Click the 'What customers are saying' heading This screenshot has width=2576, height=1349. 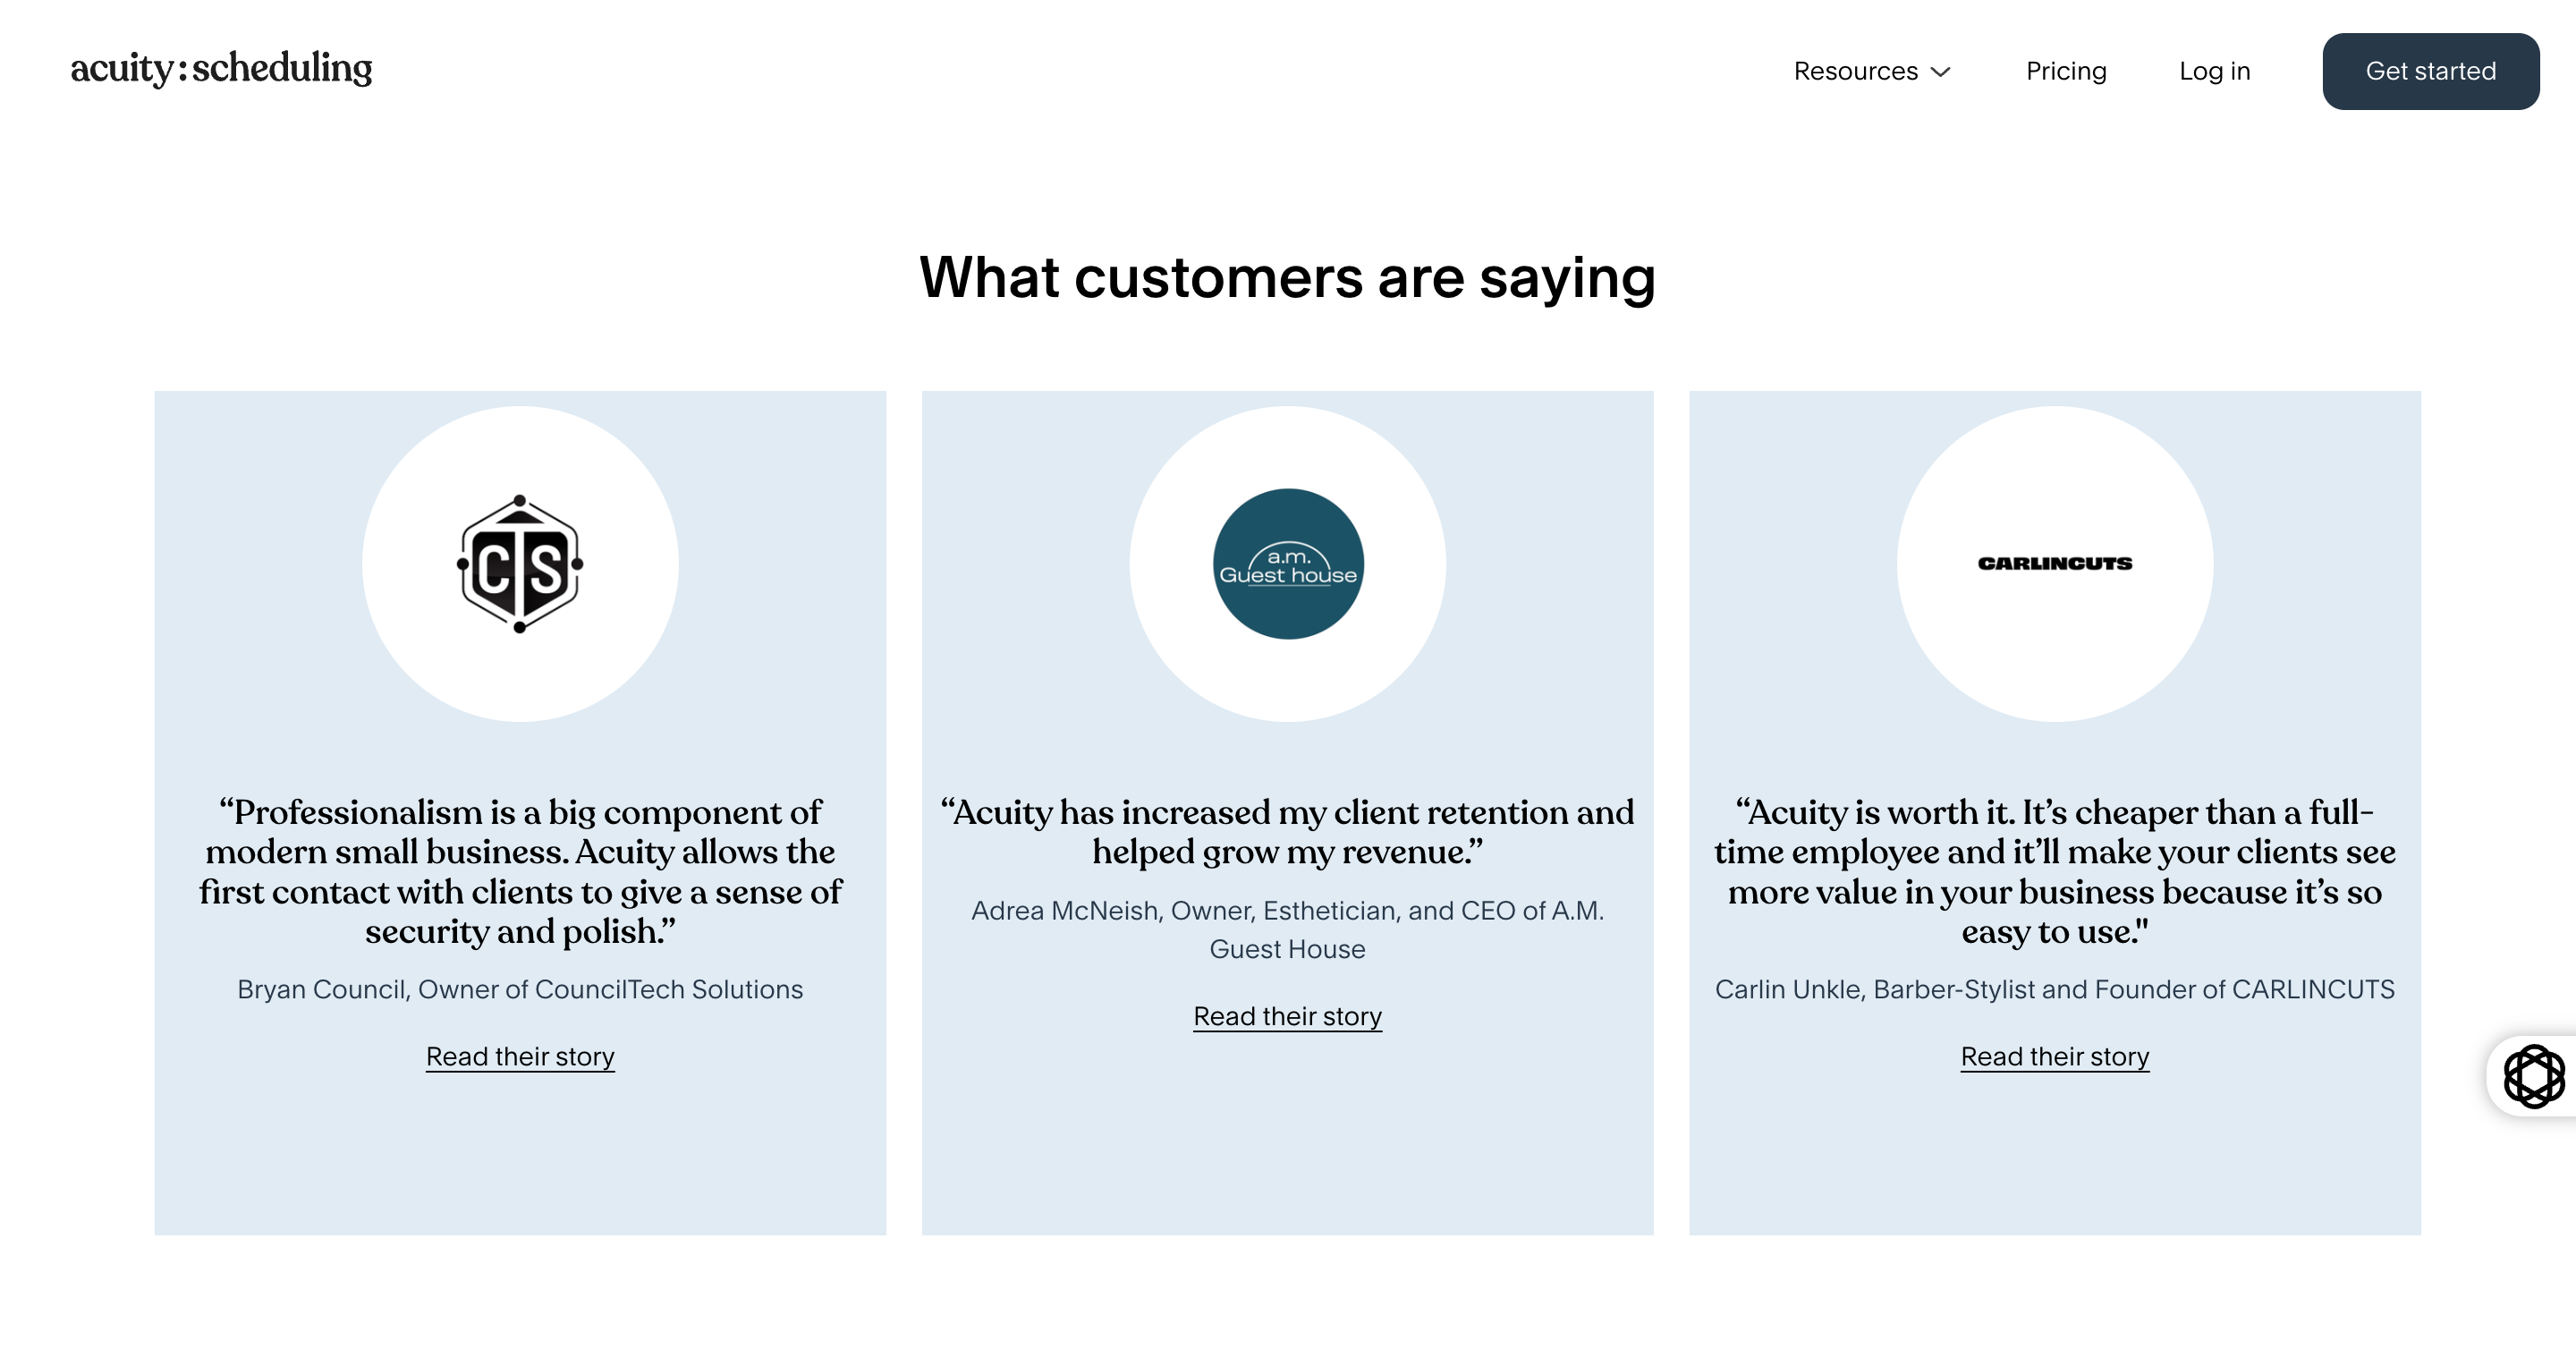pos(1287,277)
